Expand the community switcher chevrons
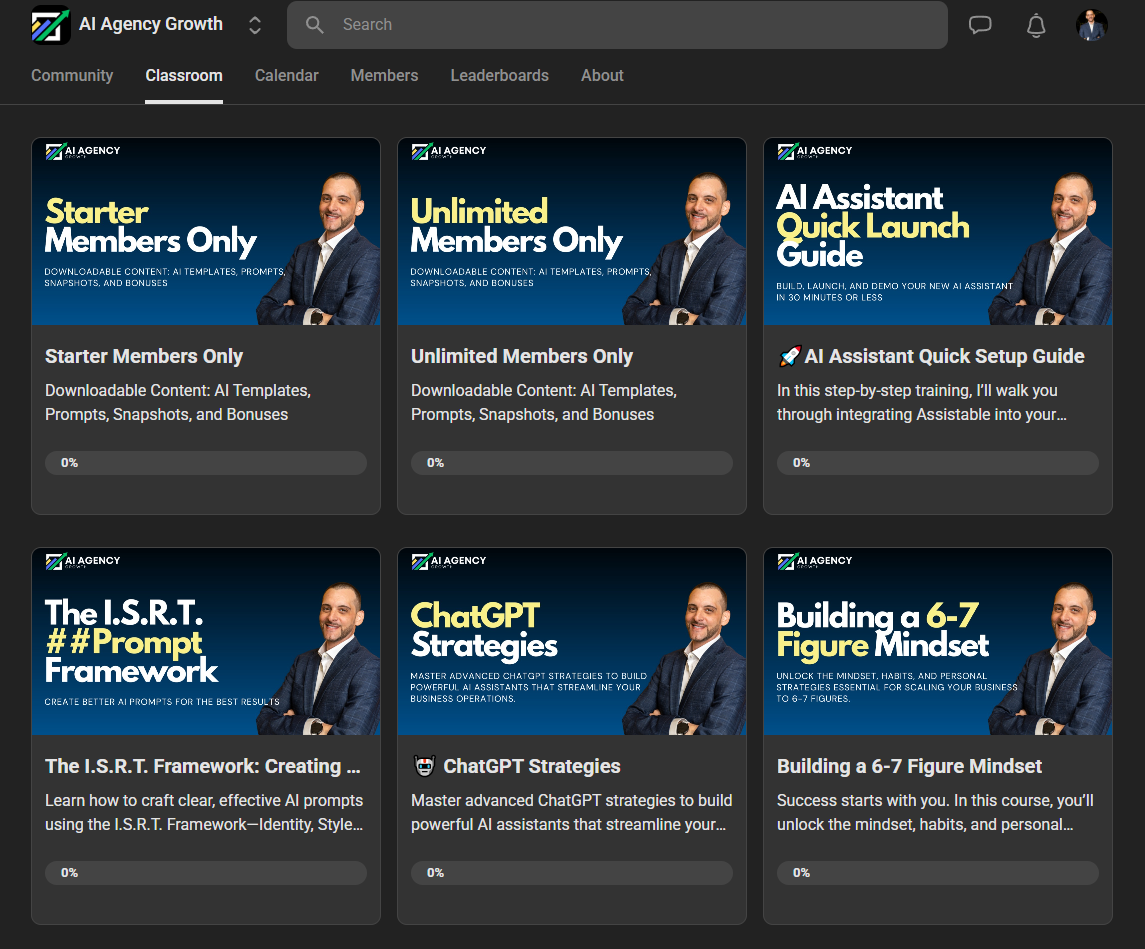 click(x=255, y=25)
